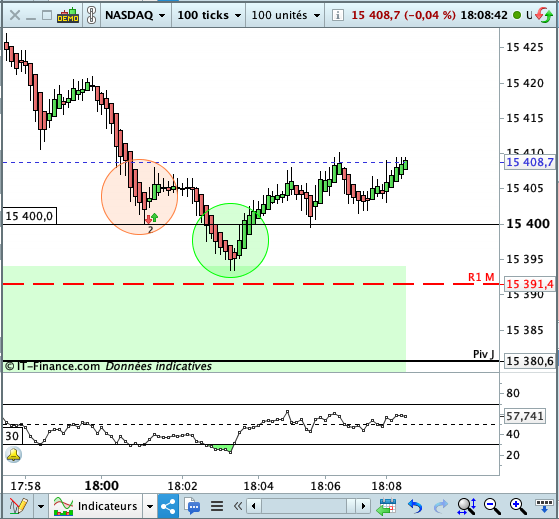Click the red-green refresh arrows icon
The height and width of the screenshot is (519, 559).
(x=544, y=15)
